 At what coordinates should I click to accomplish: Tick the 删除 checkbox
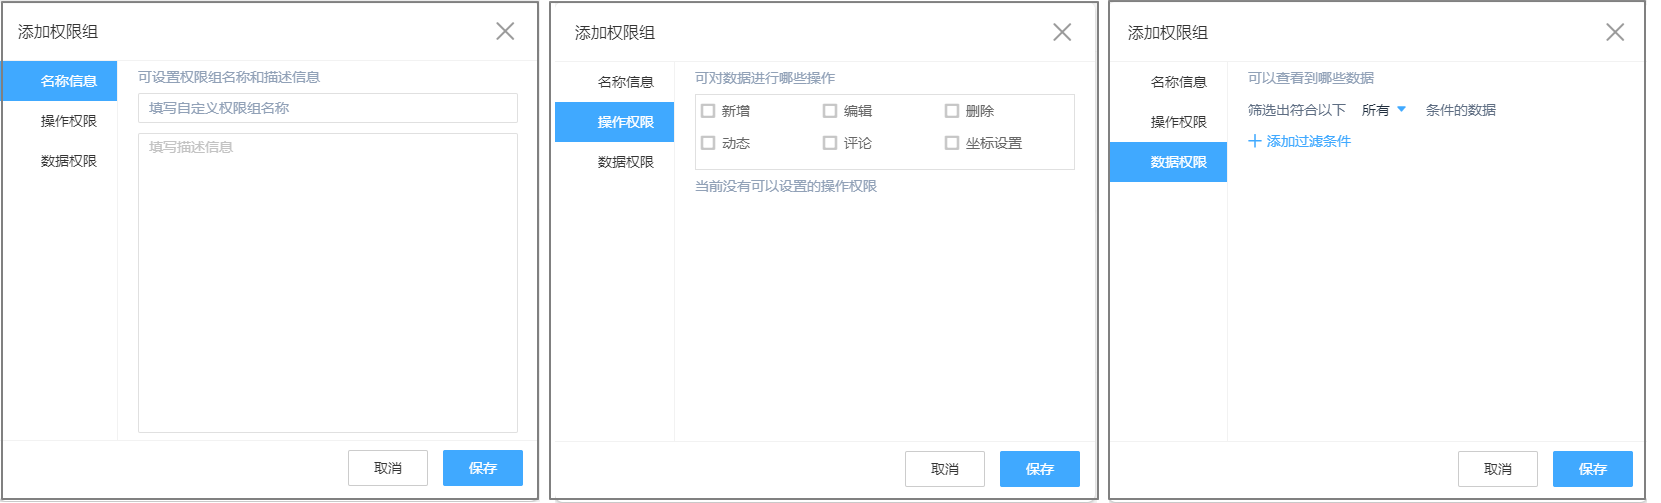click(x=952, y=111)
